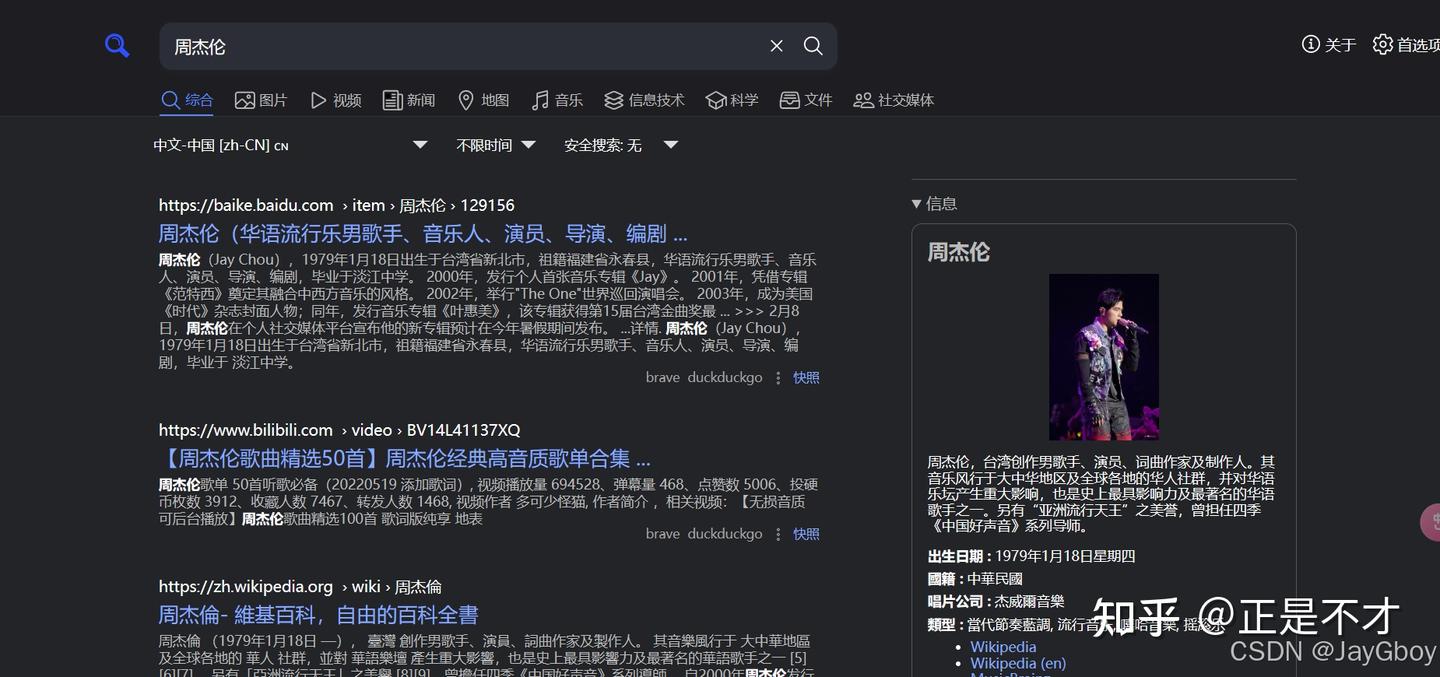
Task: Switch to the 音乐 music tab
Action: pos(557,100)
